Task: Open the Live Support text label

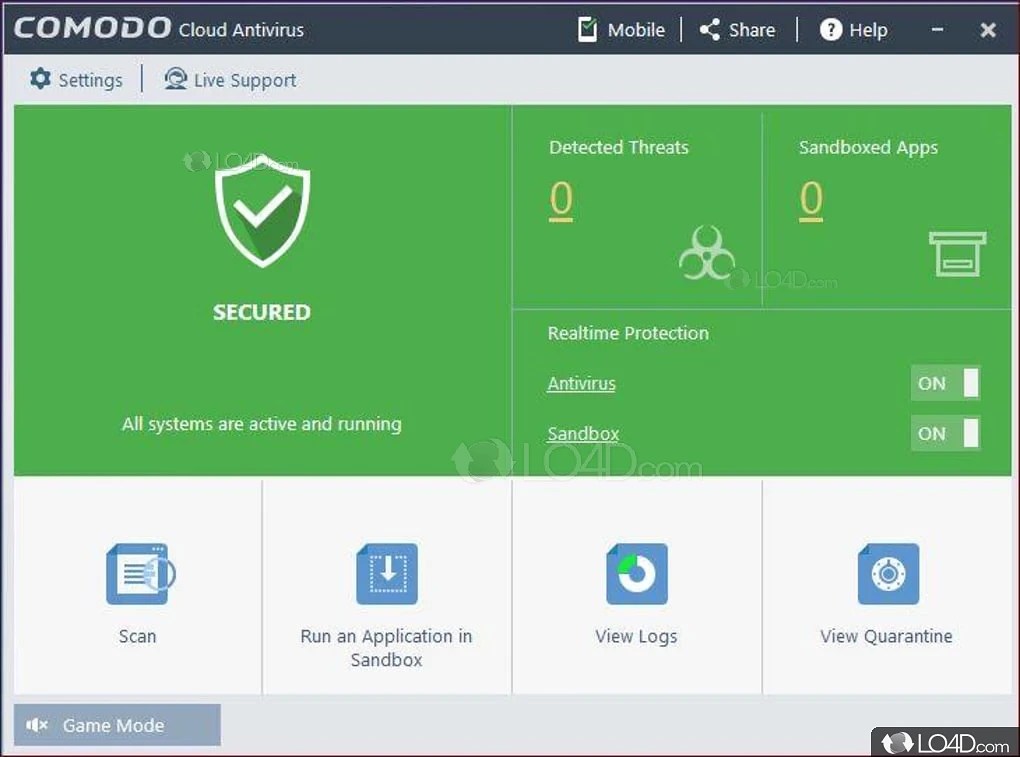Action: [245, 80]
